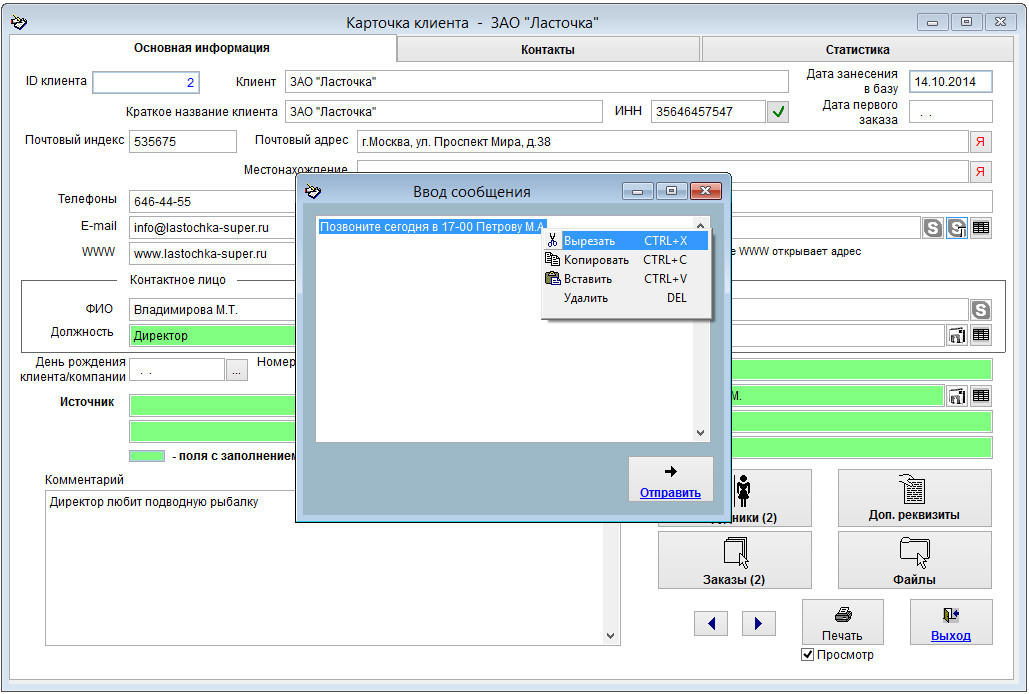Viewport: 1029px width, 694px height.
Task: Click the E-mail field
Action: (213, 228)
